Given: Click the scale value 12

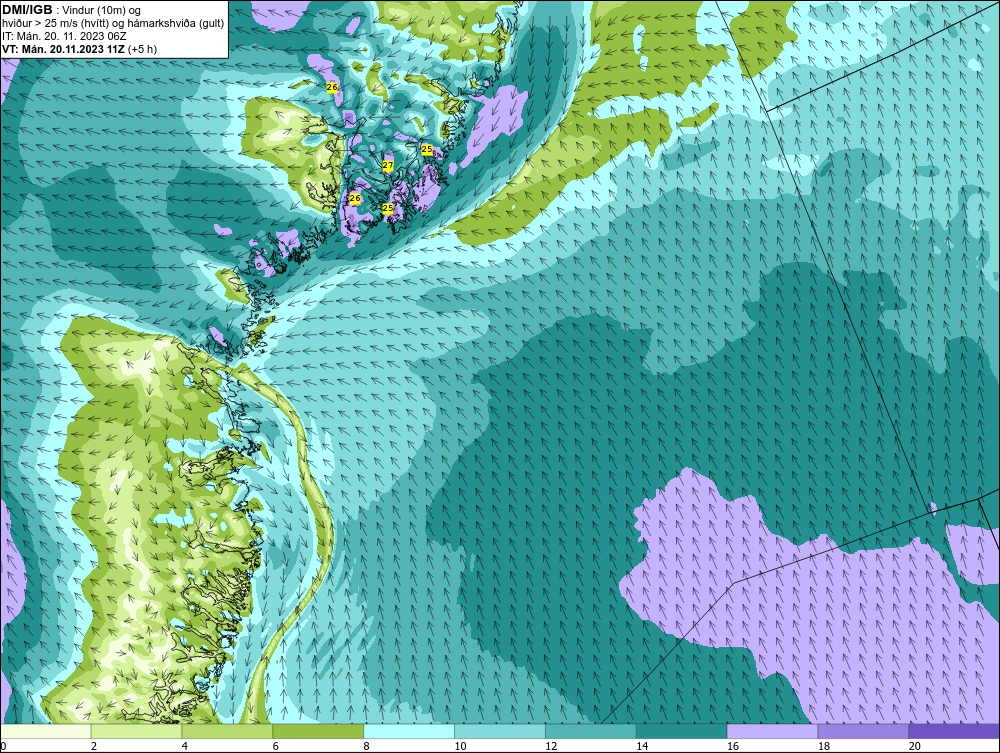Looking at the screenshot, I should (551, 746).
